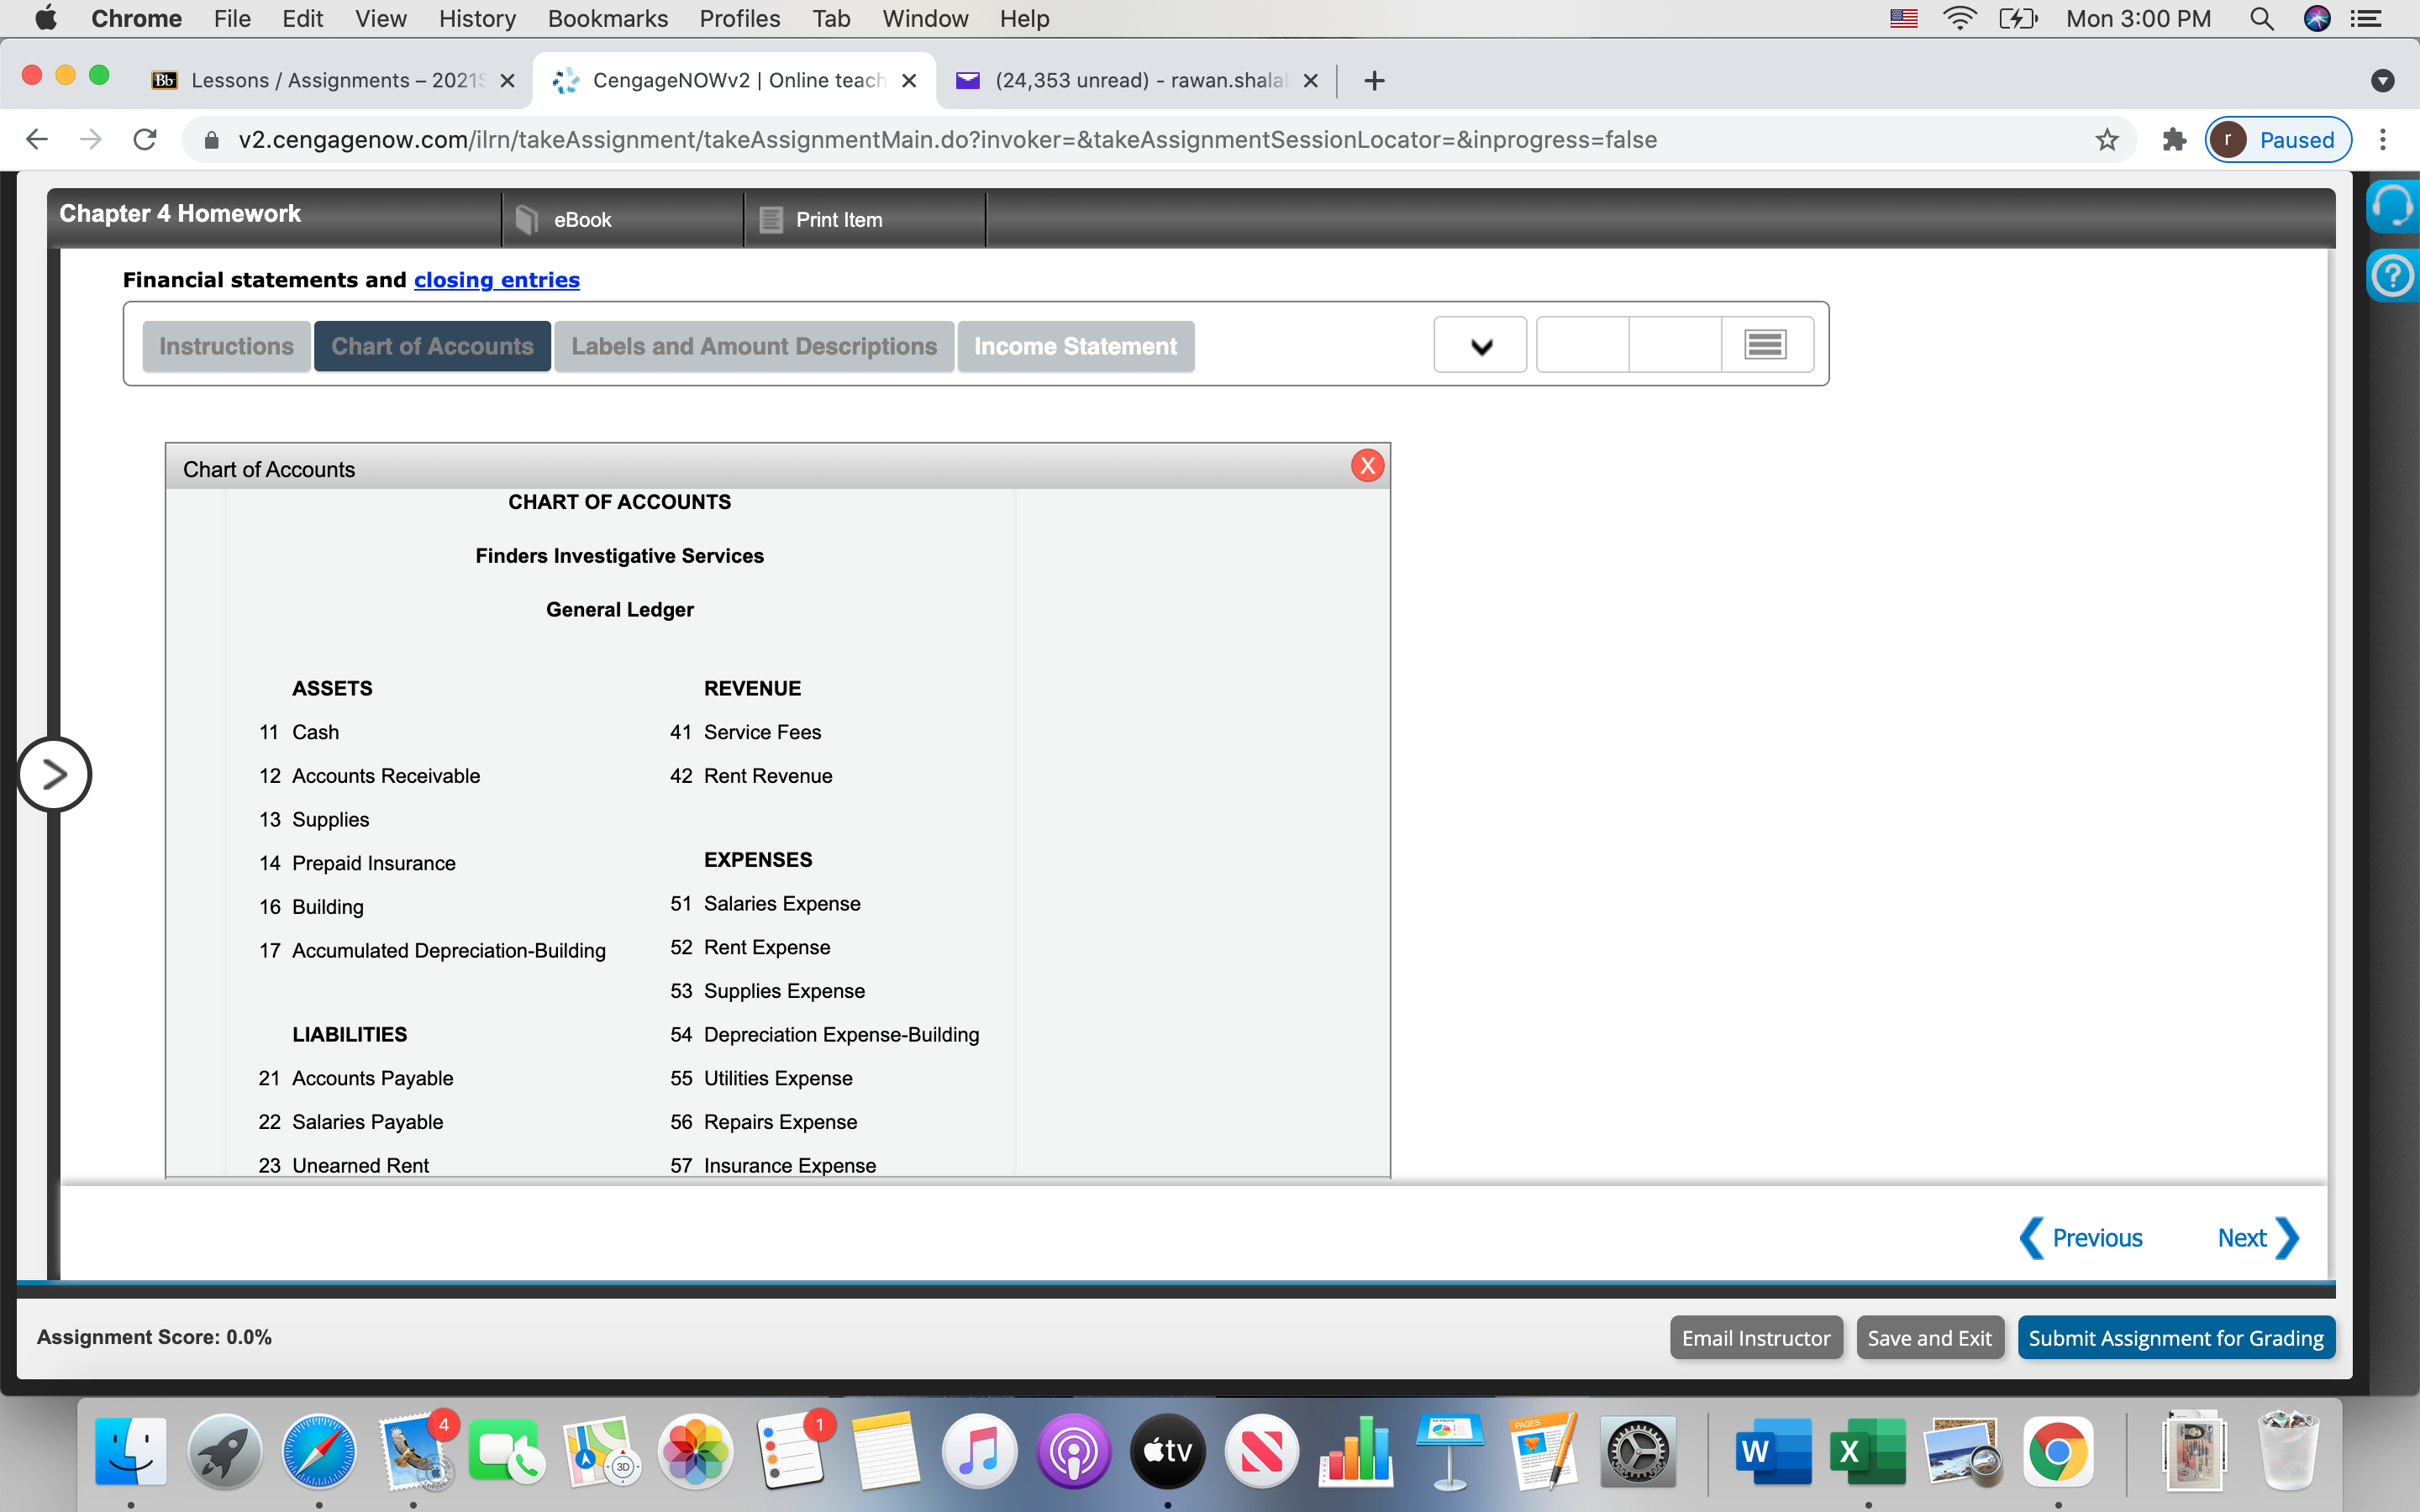Open the help question mark icon
This screenshot has width=2420, height=1512.
coord(2392,275)
